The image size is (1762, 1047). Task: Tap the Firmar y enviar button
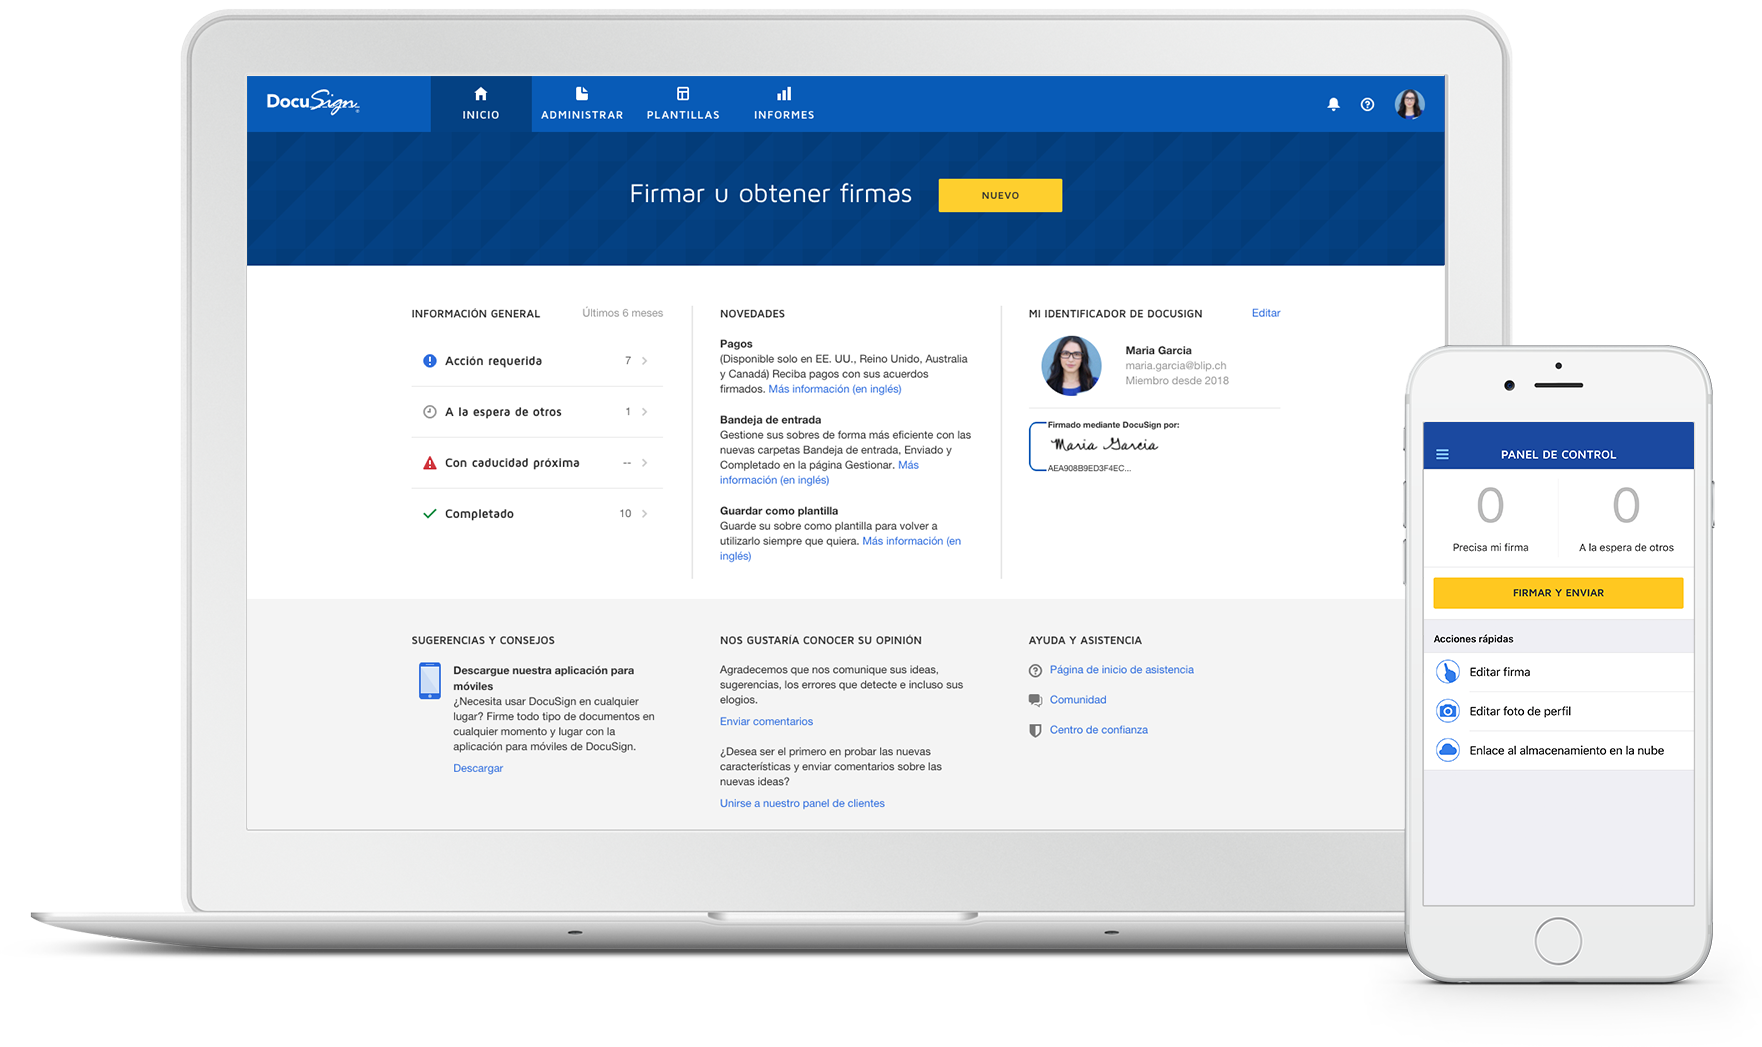[x=1558, y=593]
